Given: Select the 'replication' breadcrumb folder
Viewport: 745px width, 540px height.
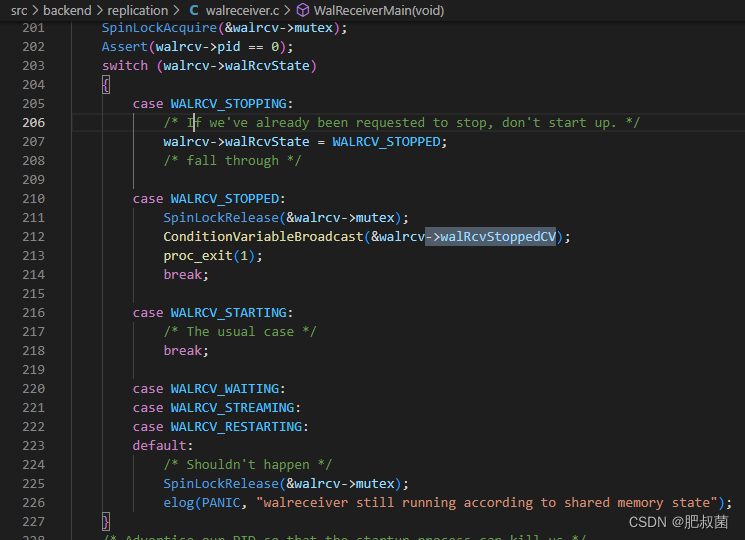Looking at the screenshot, I should (138, 10).
